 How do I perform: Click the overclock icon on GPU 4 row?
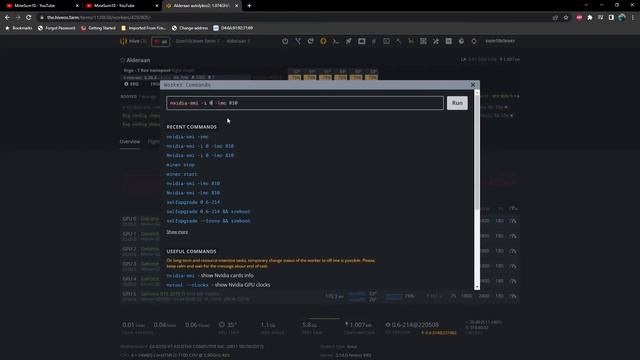pos(513,281)
